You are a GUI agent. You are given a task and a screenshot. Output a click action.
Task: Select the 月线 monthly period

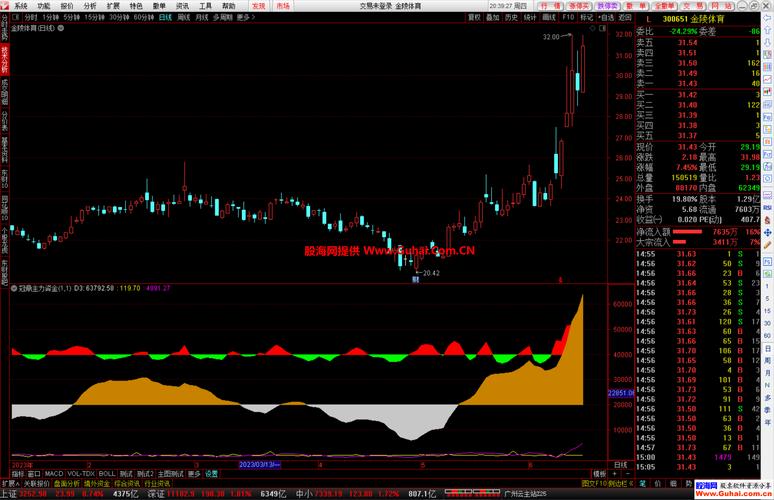point(202,17)
